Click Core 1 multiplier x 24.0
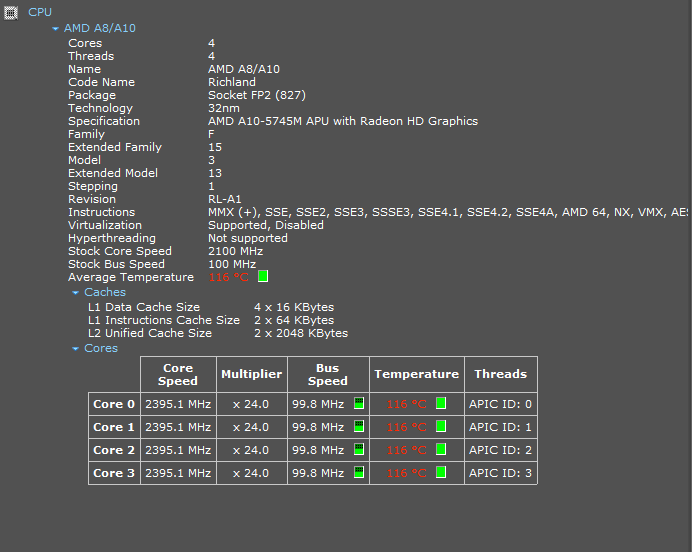Screen dimensions: 692x552 point(251,427)
